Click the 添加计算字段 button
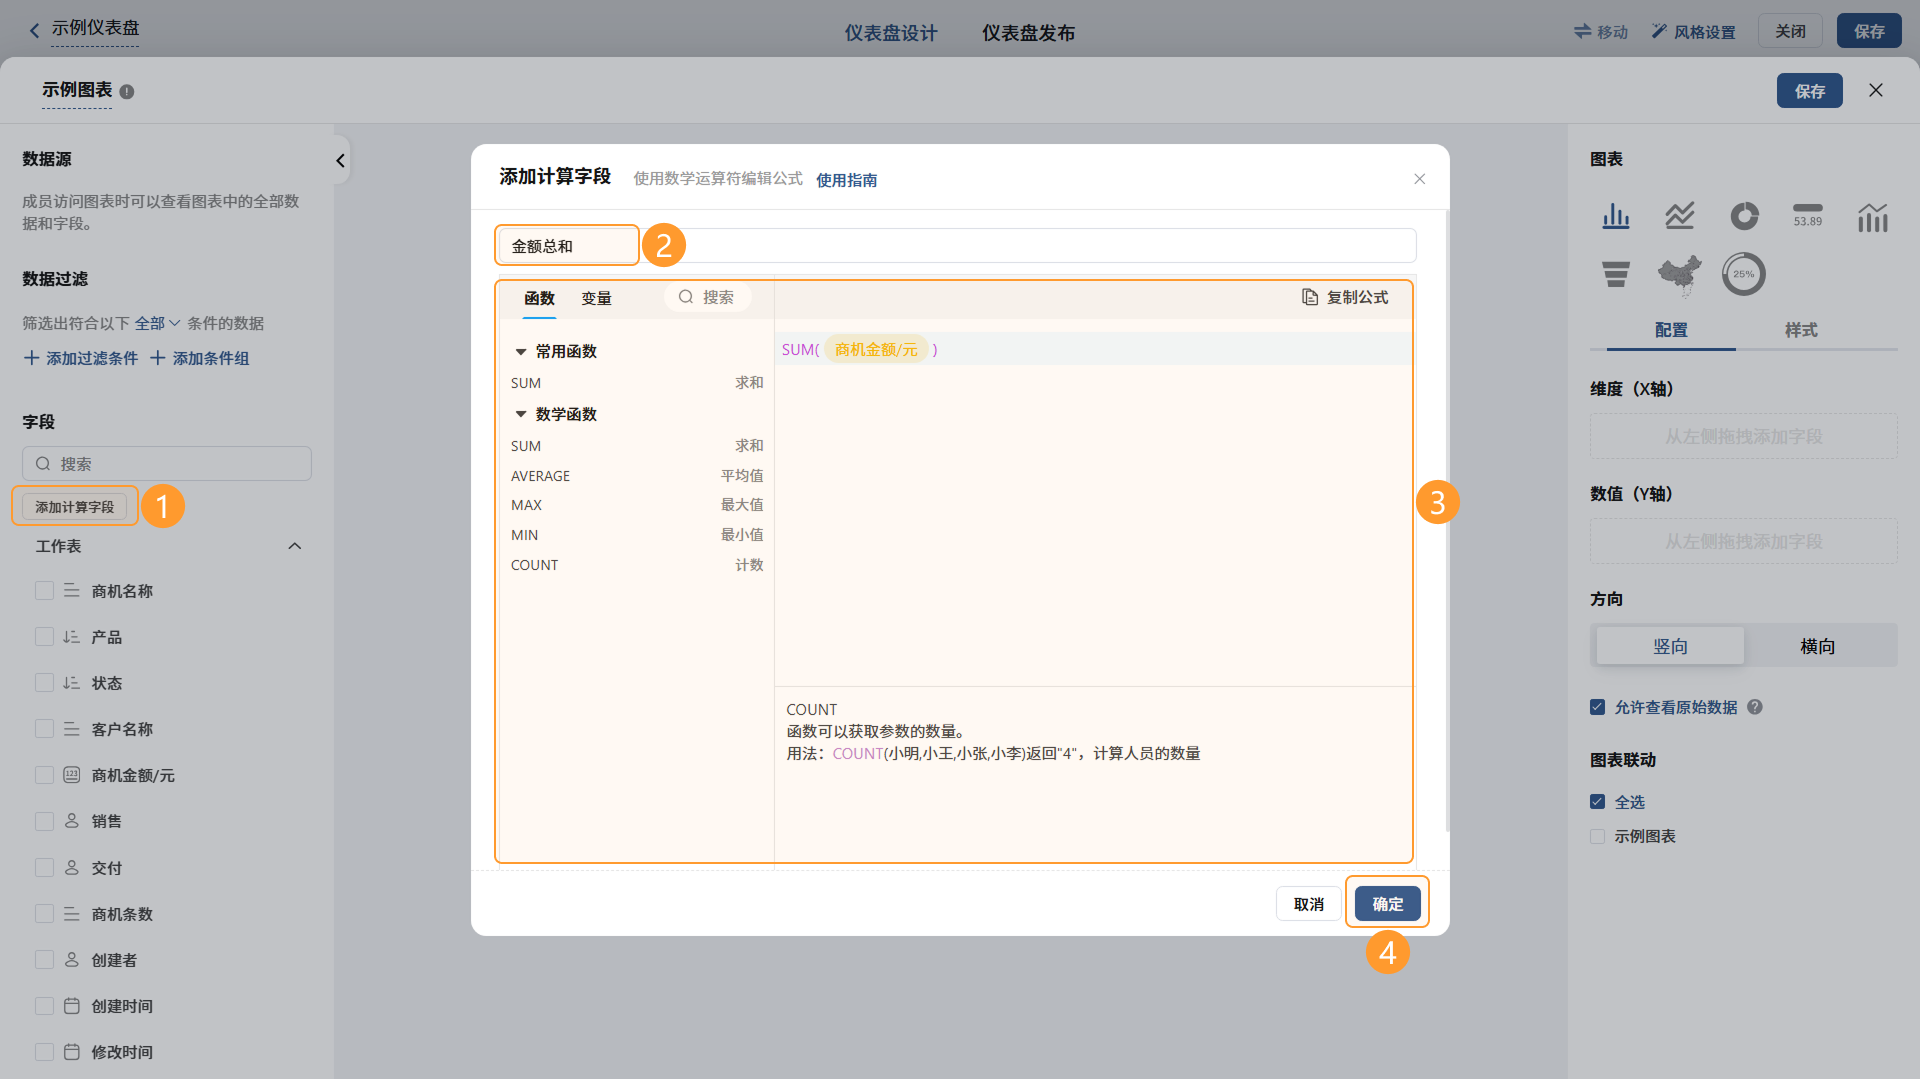 point(75,507)
